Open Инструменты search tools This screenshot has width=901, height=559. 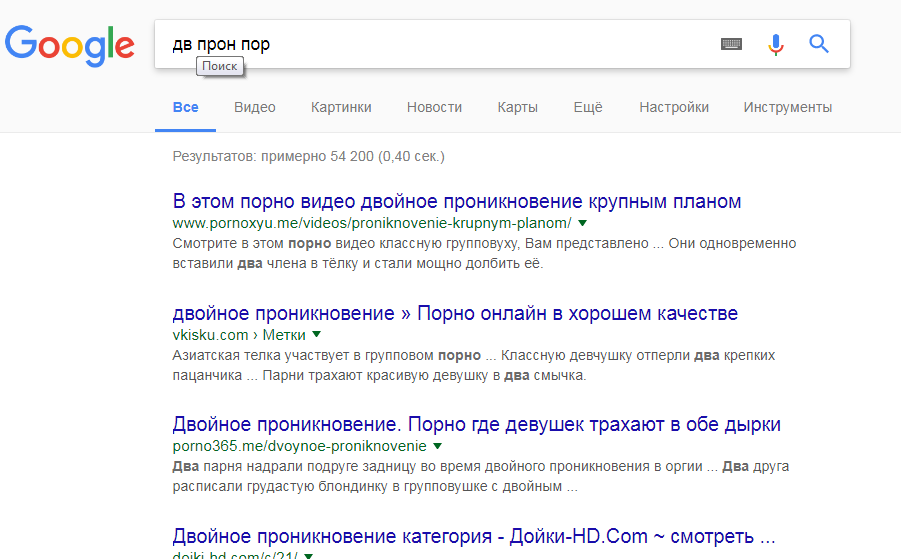click(788, 107)
